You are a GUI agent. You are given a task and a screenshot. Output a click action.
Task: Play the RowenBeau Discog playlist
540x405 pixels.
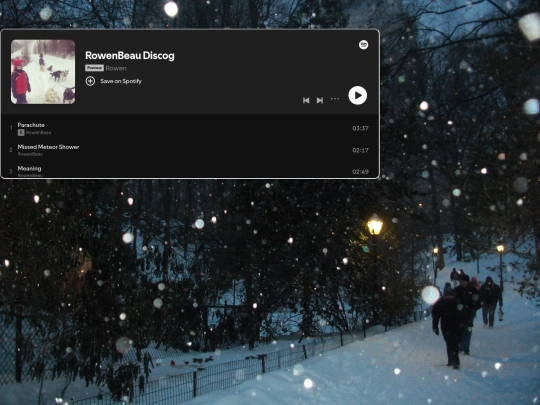[357, 95]
